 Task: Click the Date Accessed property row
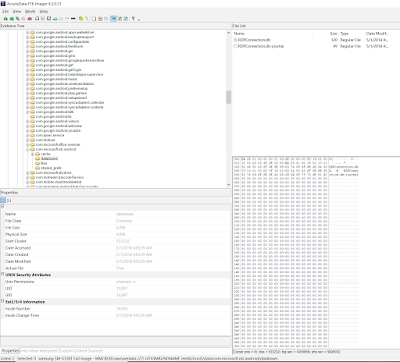(x=115, y=248)
